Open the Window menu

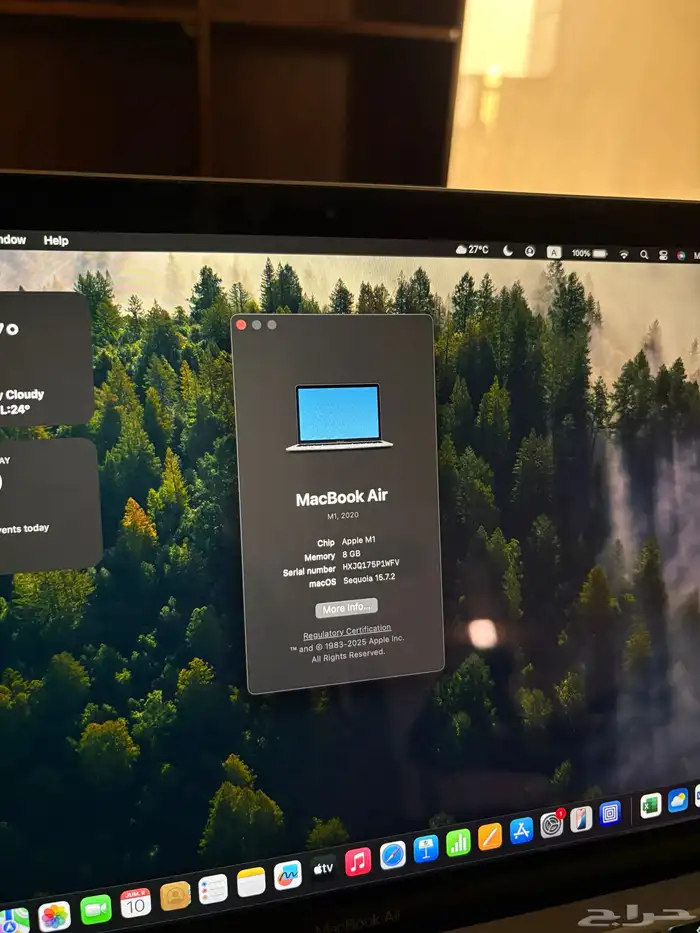(12, 239)
